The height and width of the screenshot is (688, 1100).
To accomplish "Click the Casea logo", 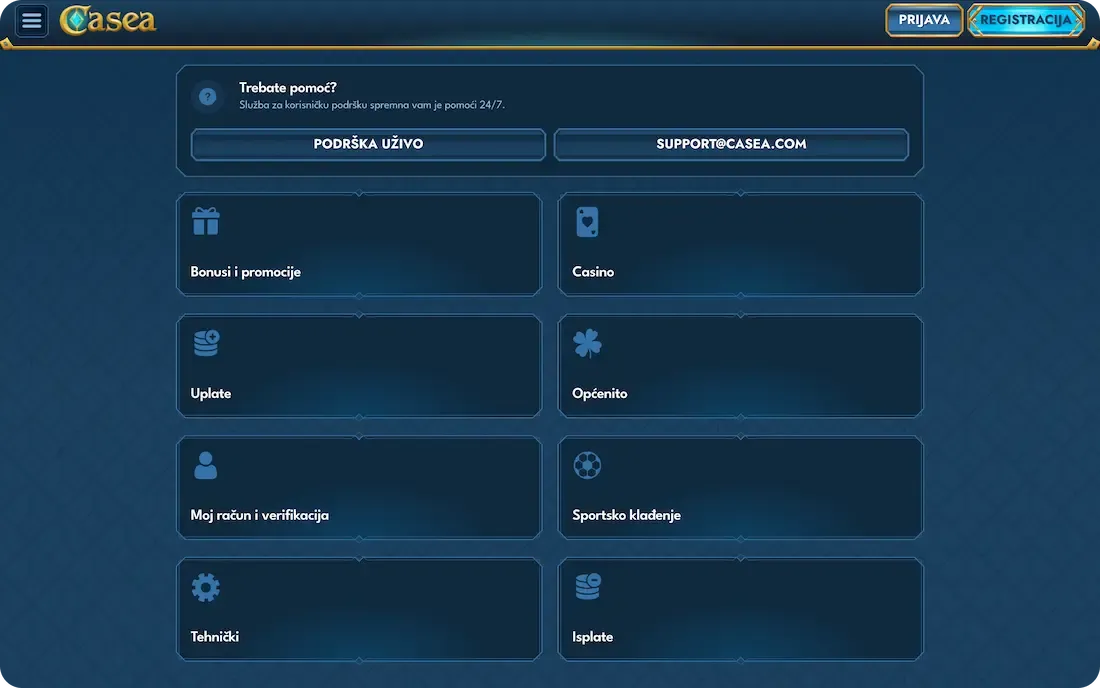I will 108,20.
